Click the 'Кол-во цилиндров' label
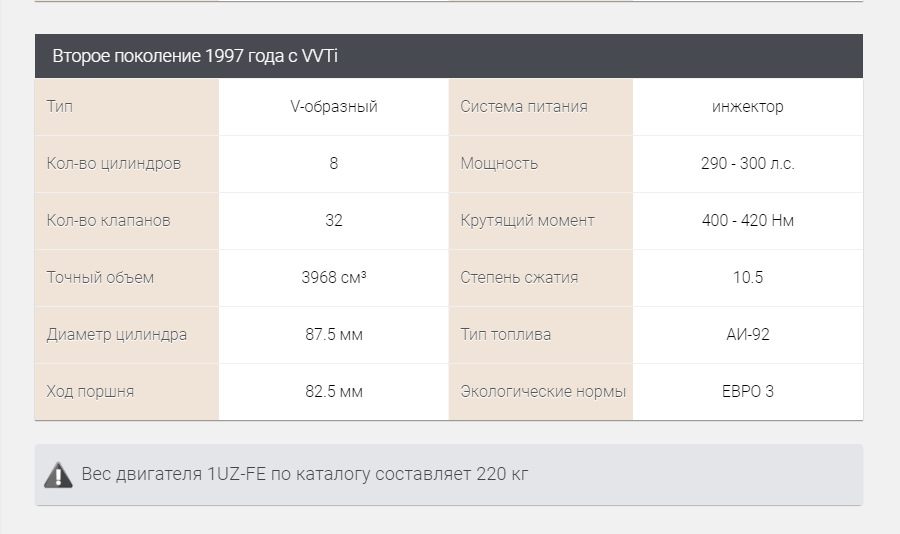Screen dimensions: 900x534 pos(114,164)
